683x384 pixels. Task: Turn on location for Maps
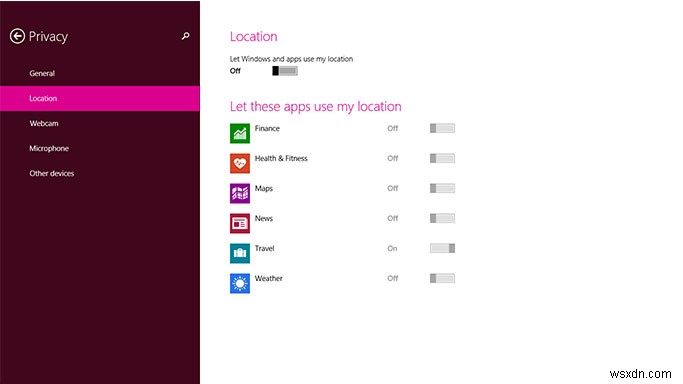(x=442, y=188)
